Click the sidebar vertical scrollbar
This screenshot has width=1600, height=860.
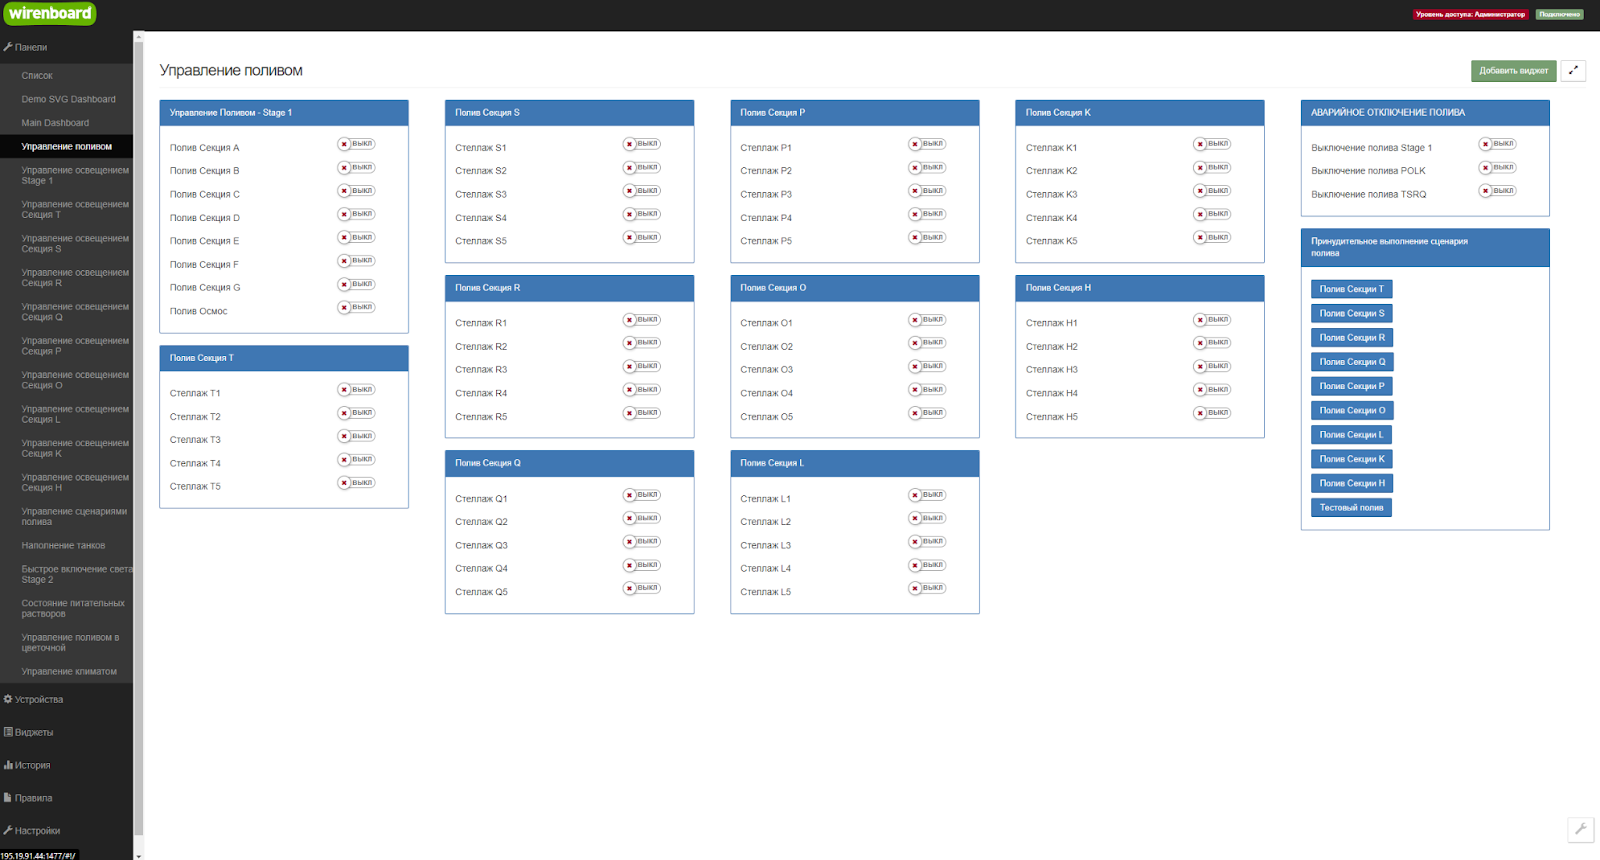(x=138, y=440)
